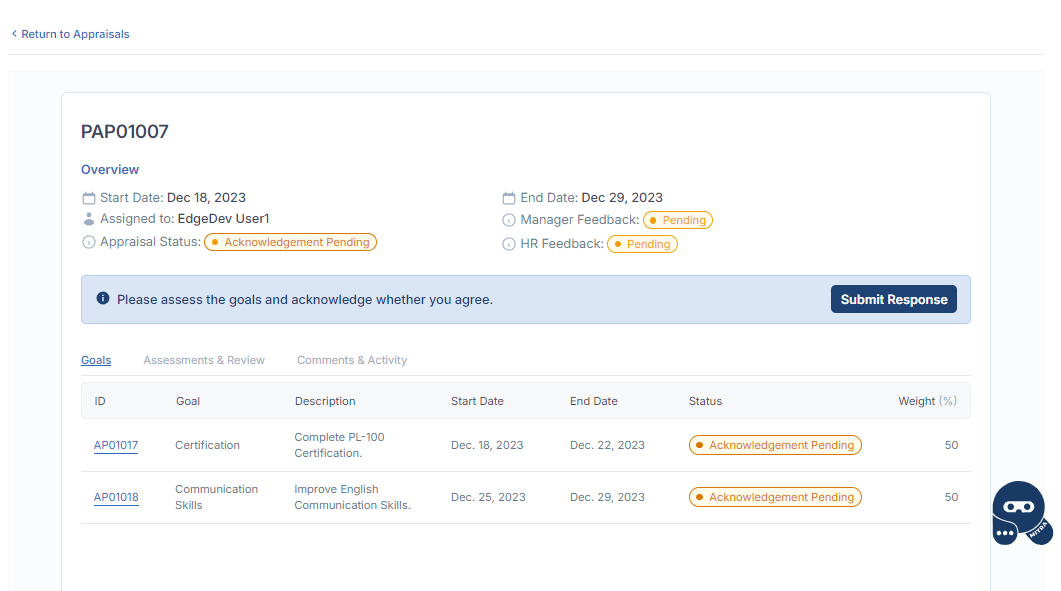
Task: Open the Comments & Activity tab
Action: point(352,360)
